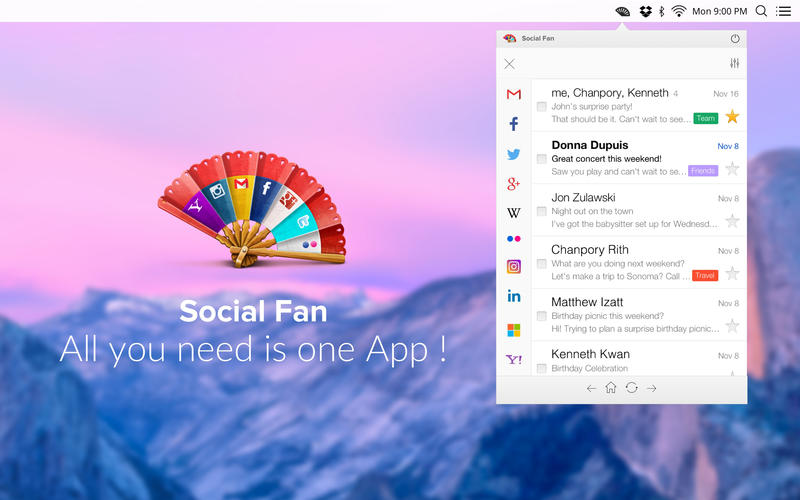Click the purple Friends label
The image size is (800, 500).
pos(703,171)
